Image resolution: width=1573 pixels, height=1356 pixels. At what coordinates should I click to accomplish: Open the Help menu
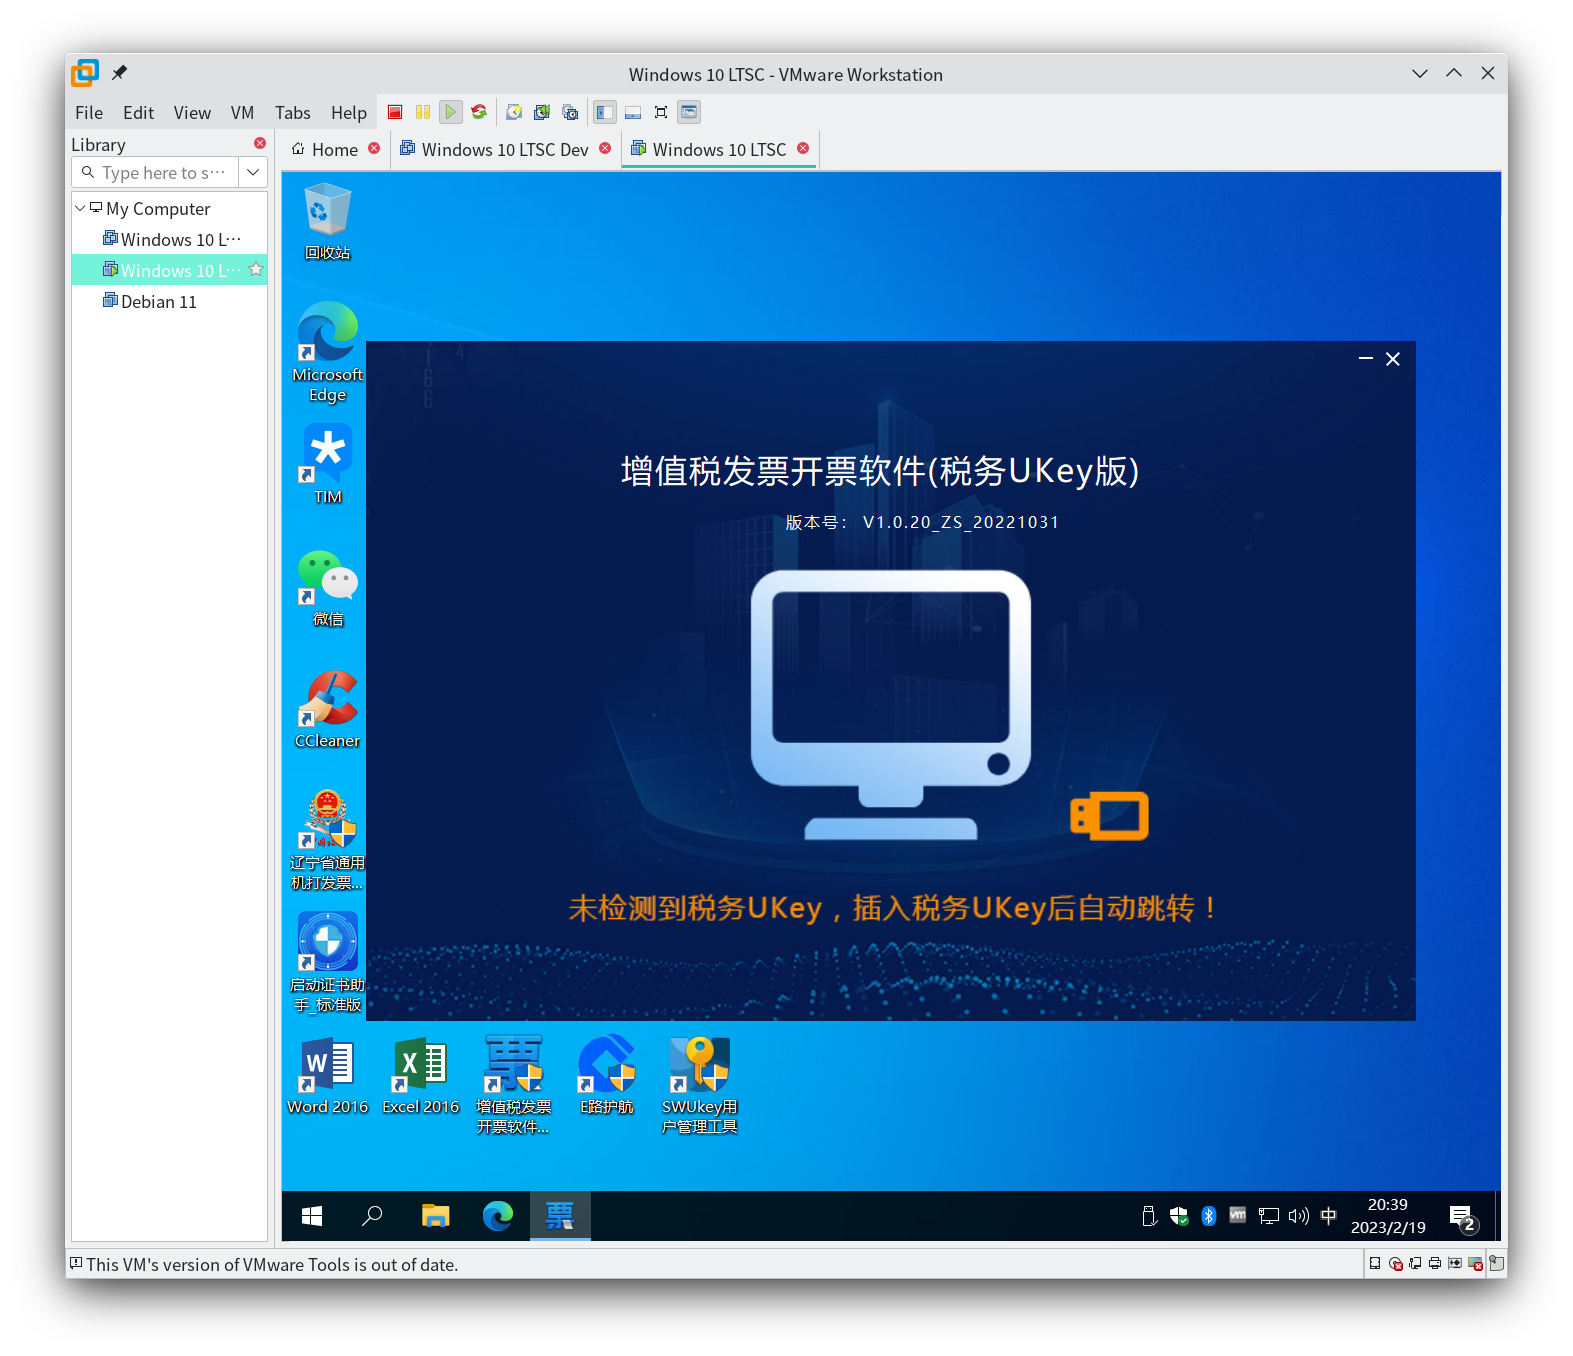click(349, 113)
